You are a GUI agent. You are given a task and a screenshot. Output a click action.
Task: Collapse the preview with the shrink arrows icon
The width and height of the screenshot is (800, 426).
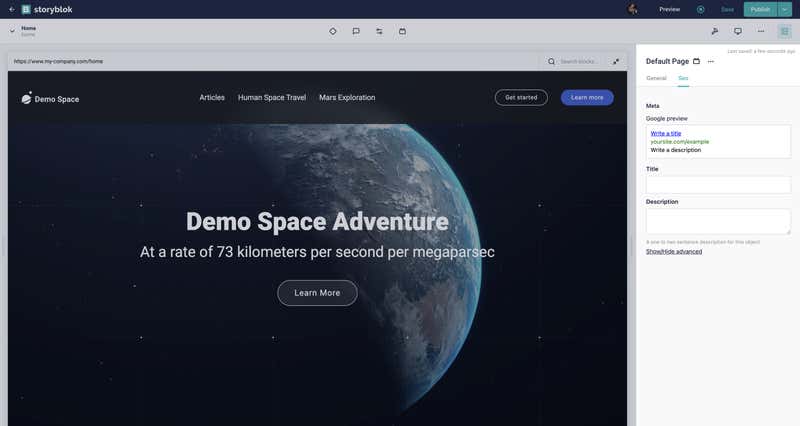tap(616, 61)
